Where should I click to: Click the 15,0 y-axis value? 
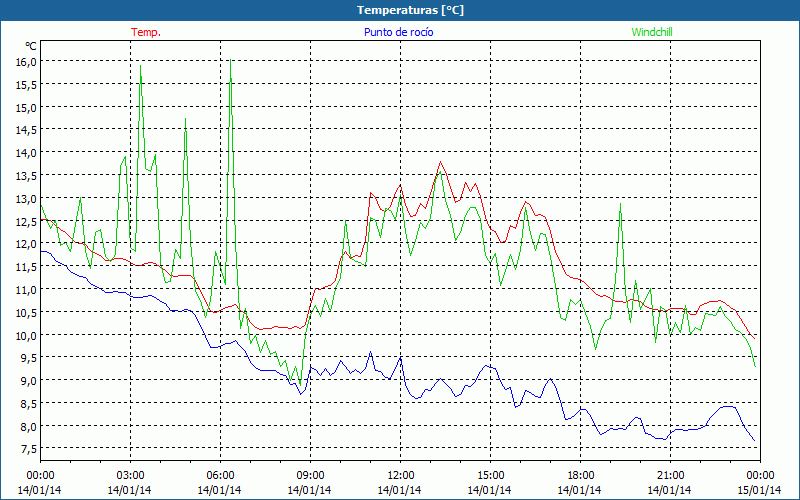click(27, 107)
